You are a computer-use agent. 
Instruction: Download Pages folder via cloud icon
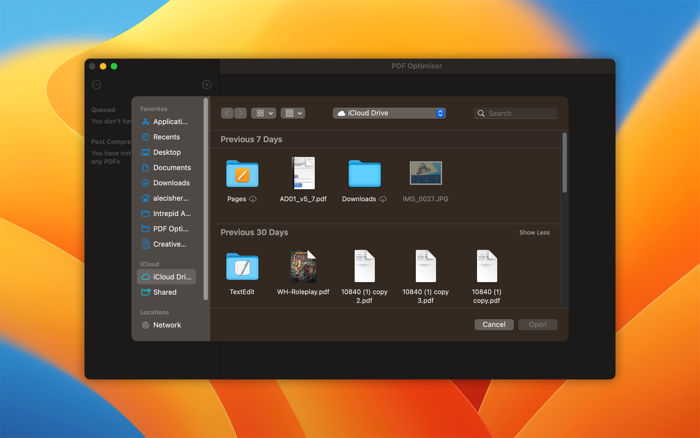(x=253, y=199)
